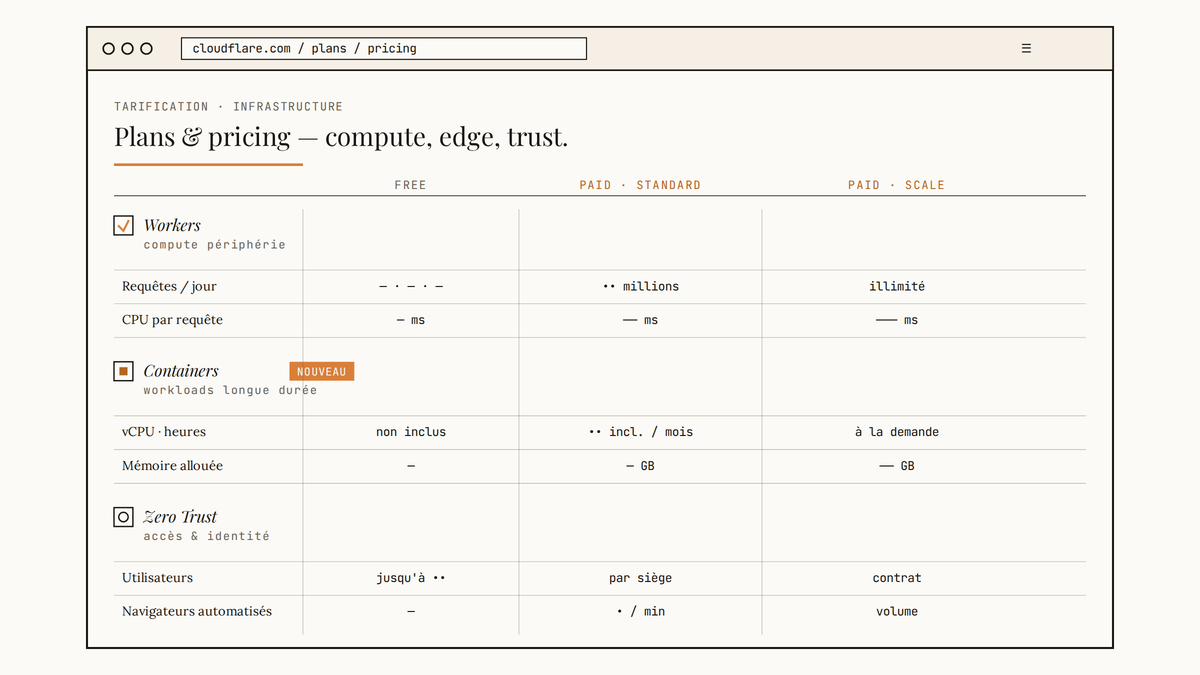Click the Zero Trust section title

[x=180, y=517]
